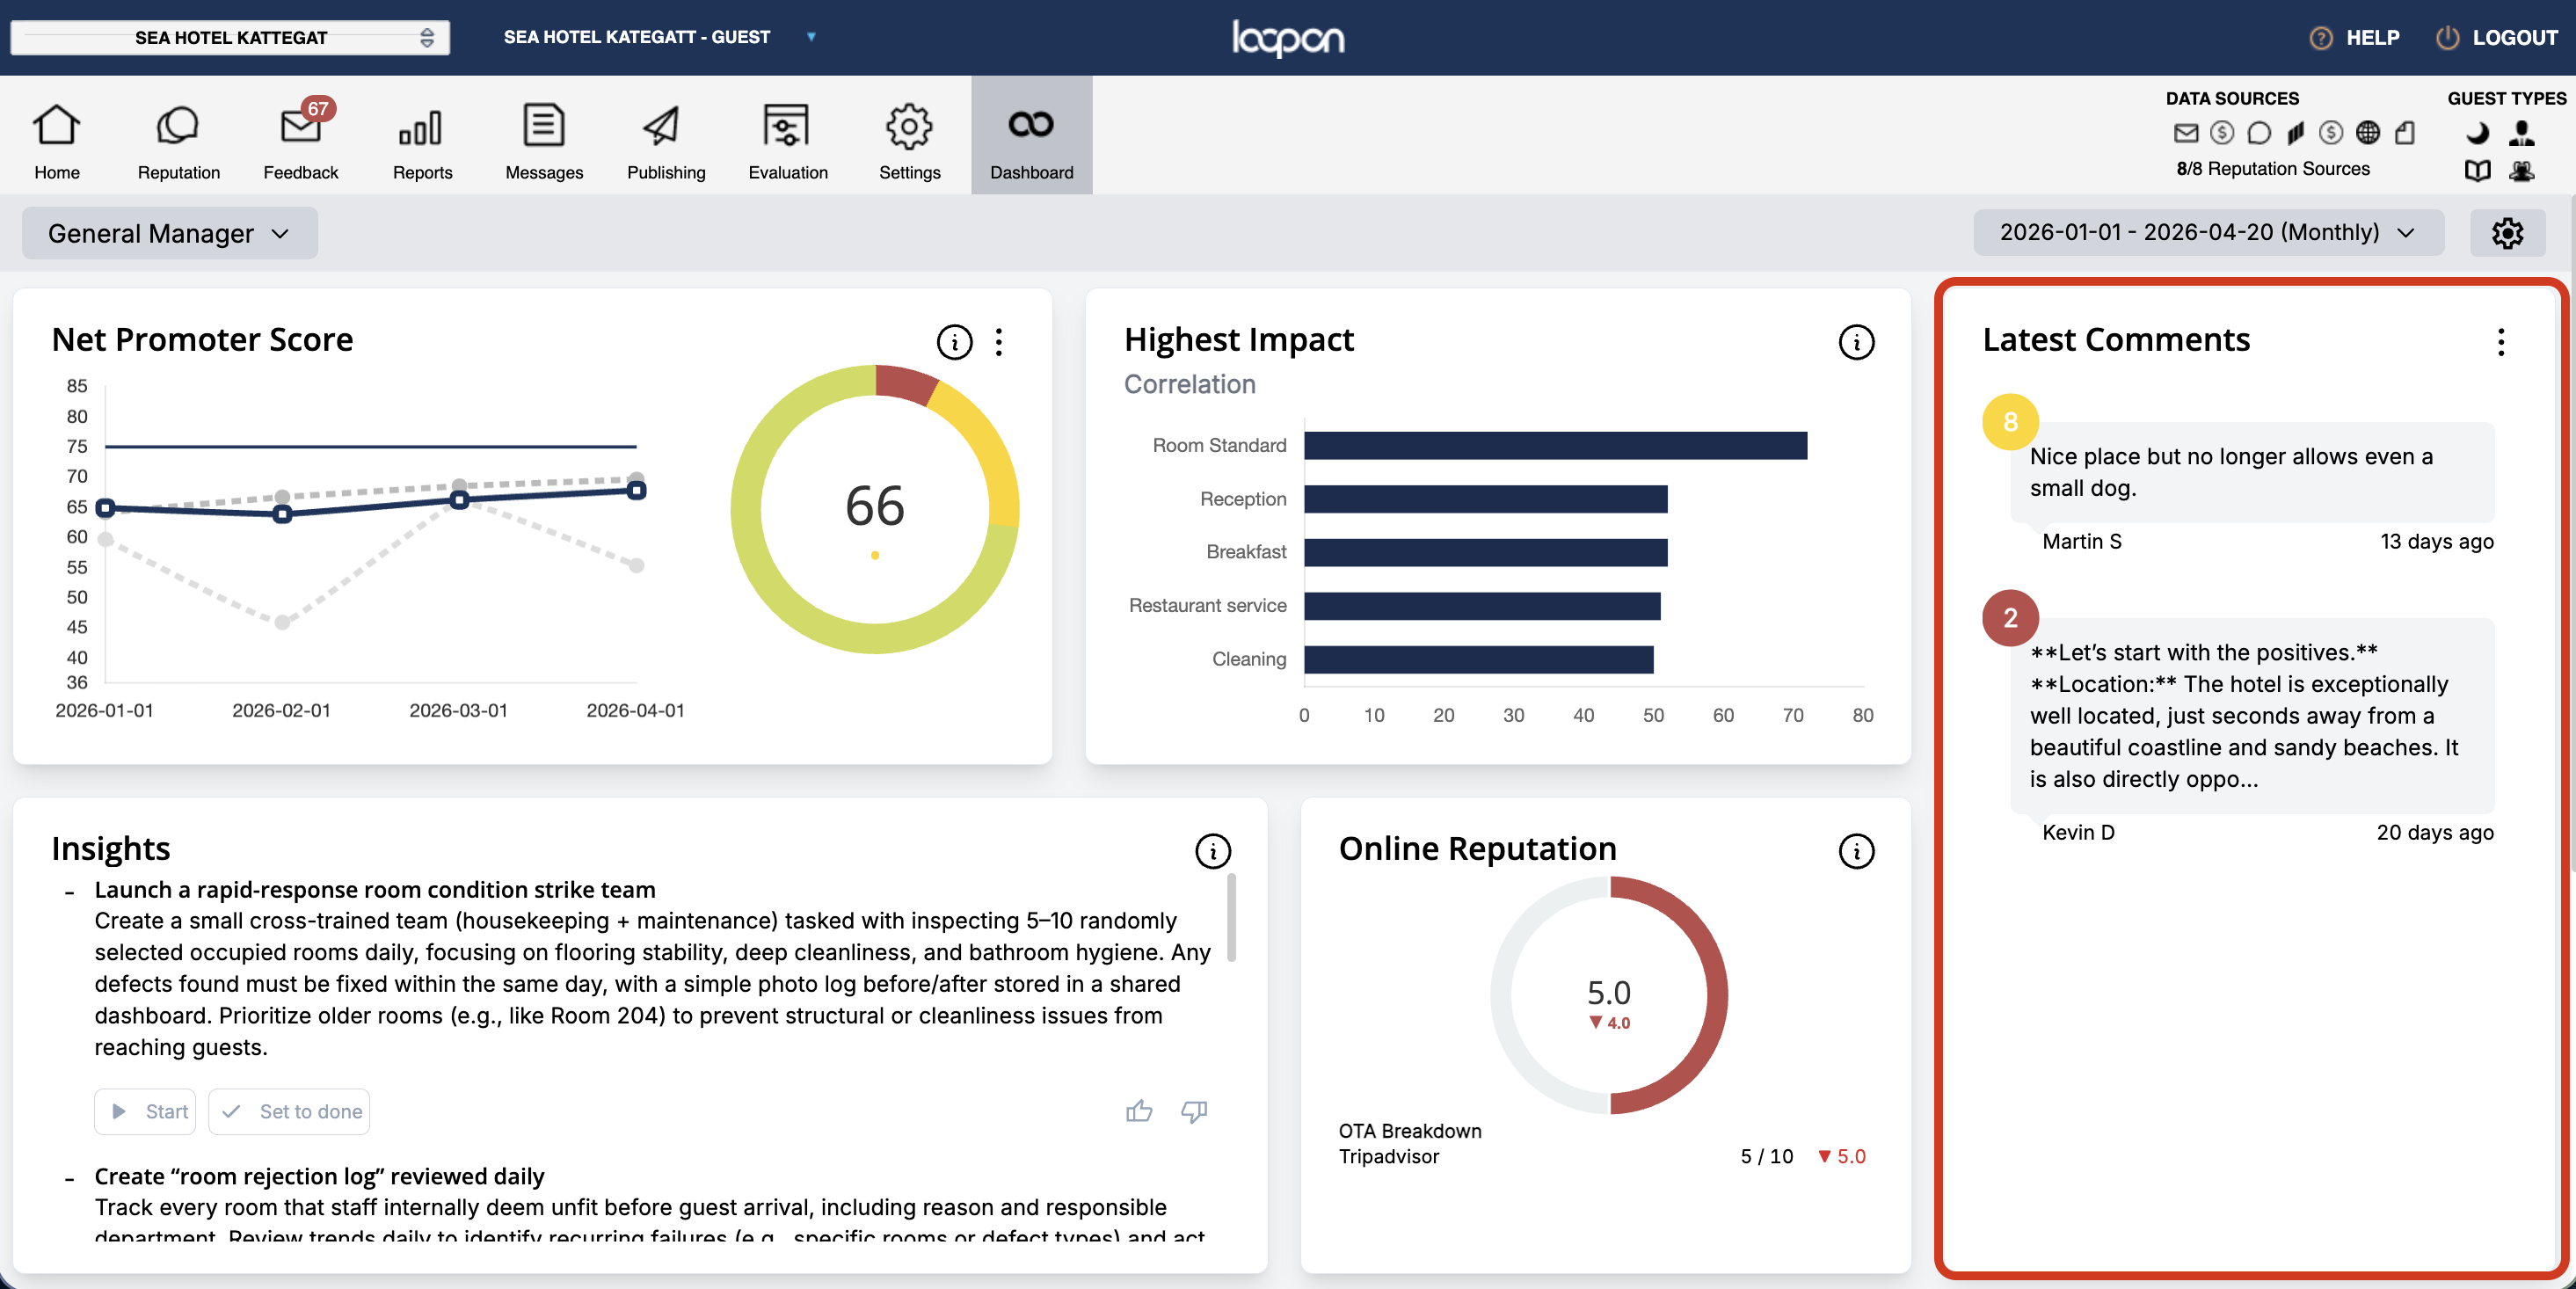The image size is (2576, 1289).
Task: Give thumbs up to the insight
Action: click(x=1139, y=1111)
